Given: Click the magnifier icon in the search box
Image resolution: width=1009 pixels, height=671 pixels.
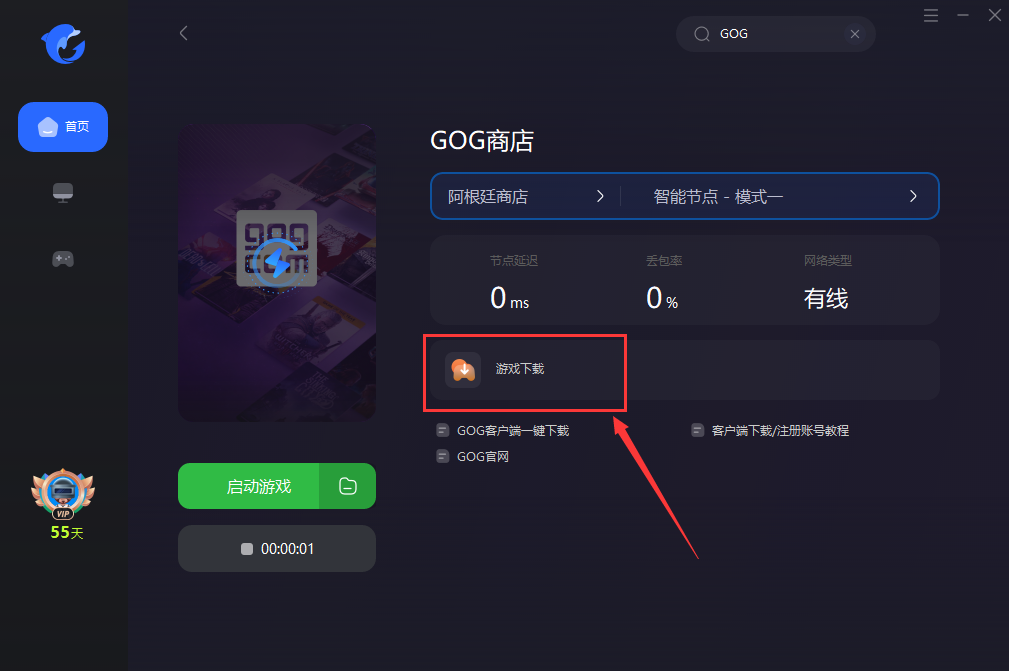Looking at the screenshot, I should pyautogui.click(x=701, y=34).
